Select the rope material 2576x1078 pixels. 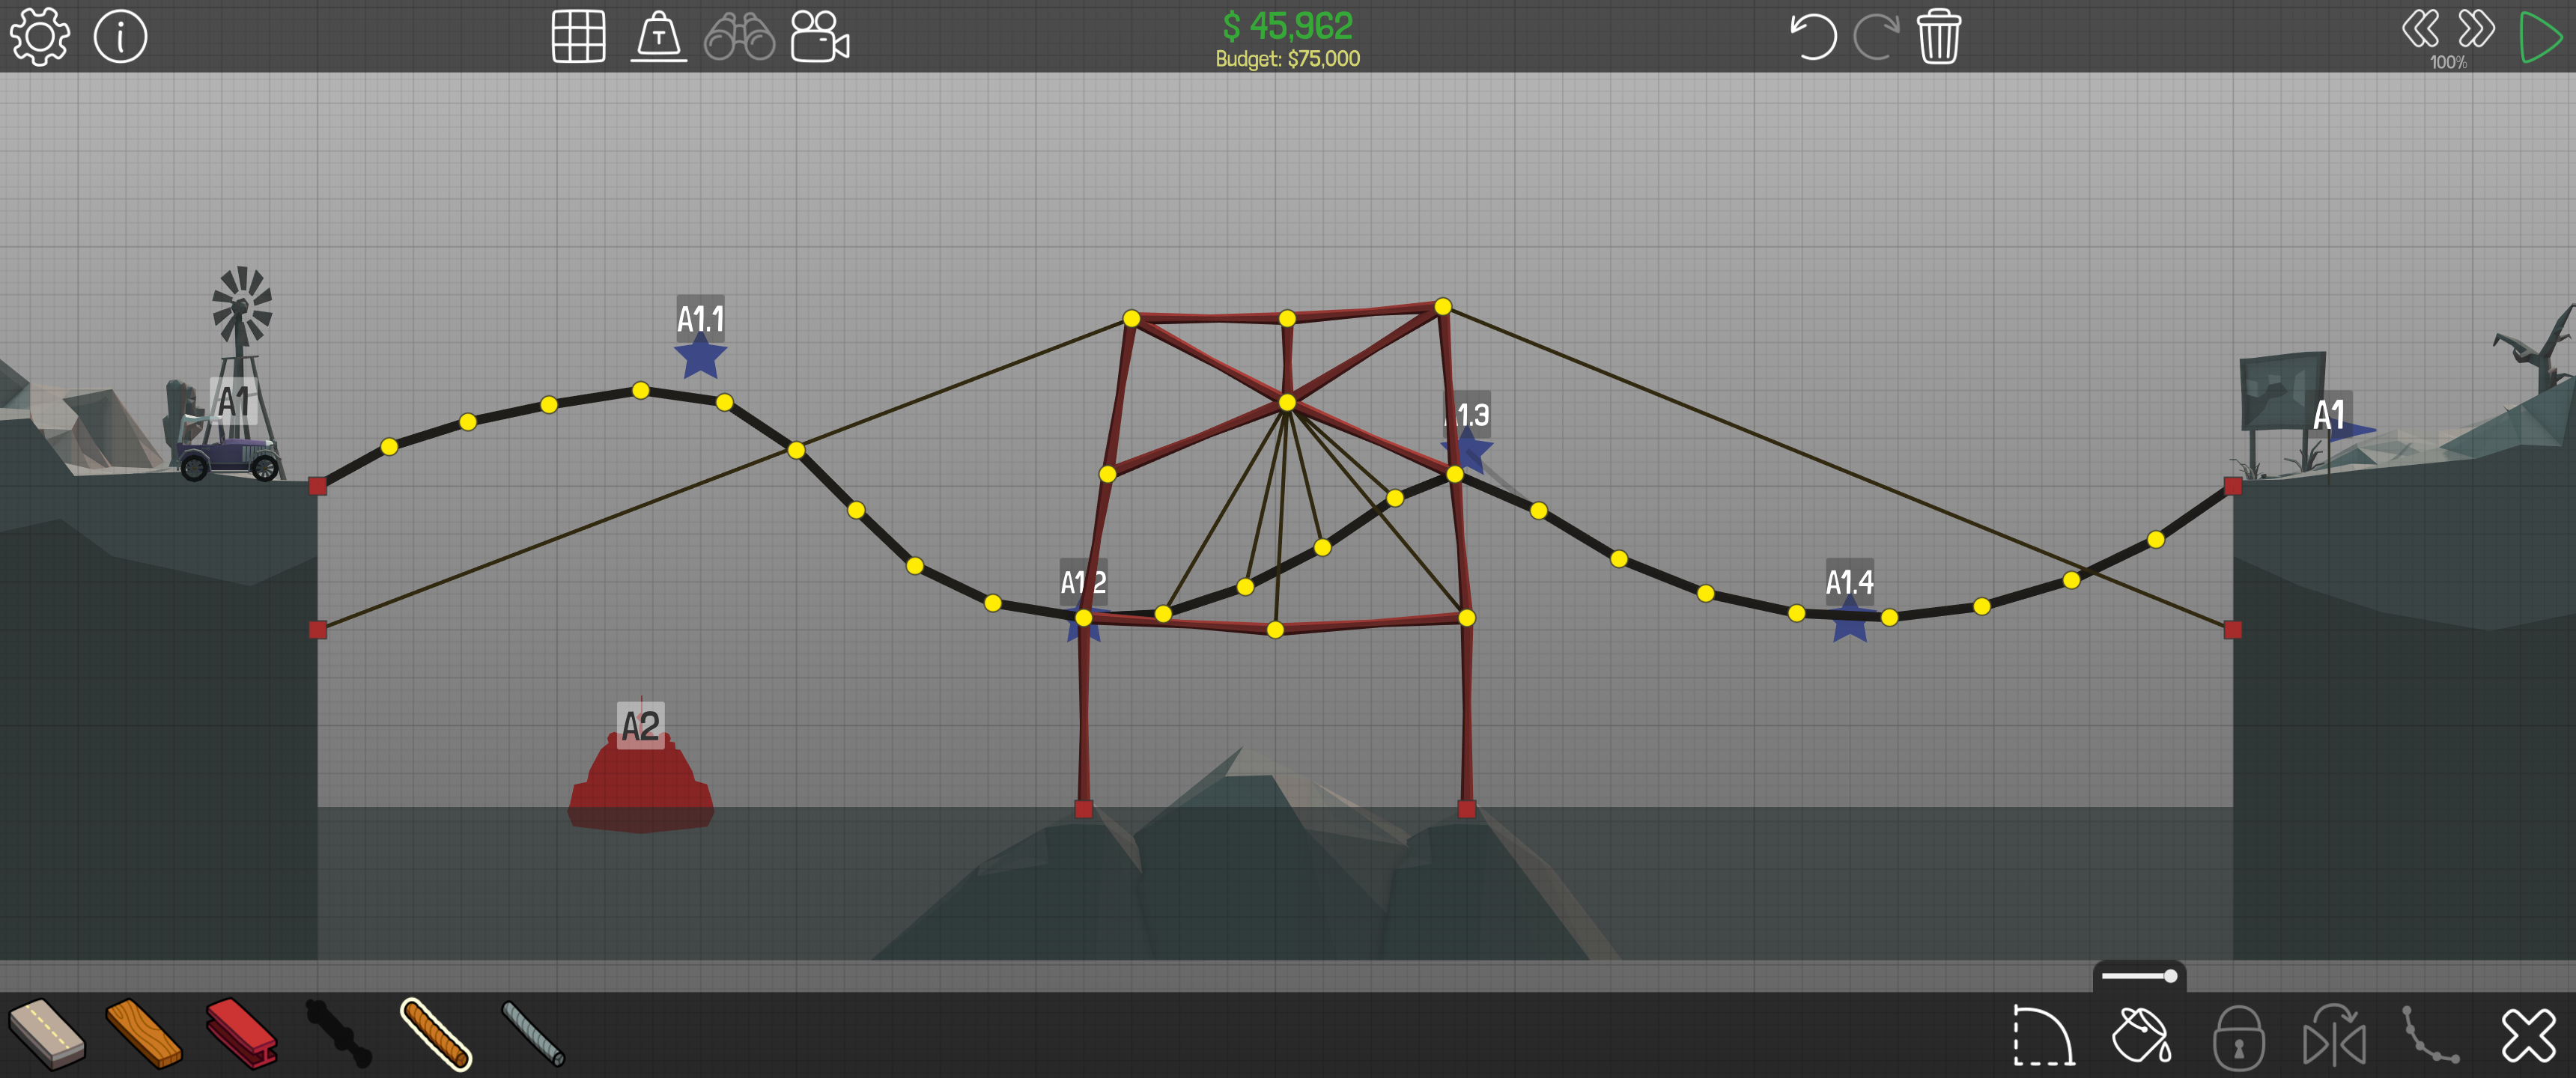[x=436, y=1034]
